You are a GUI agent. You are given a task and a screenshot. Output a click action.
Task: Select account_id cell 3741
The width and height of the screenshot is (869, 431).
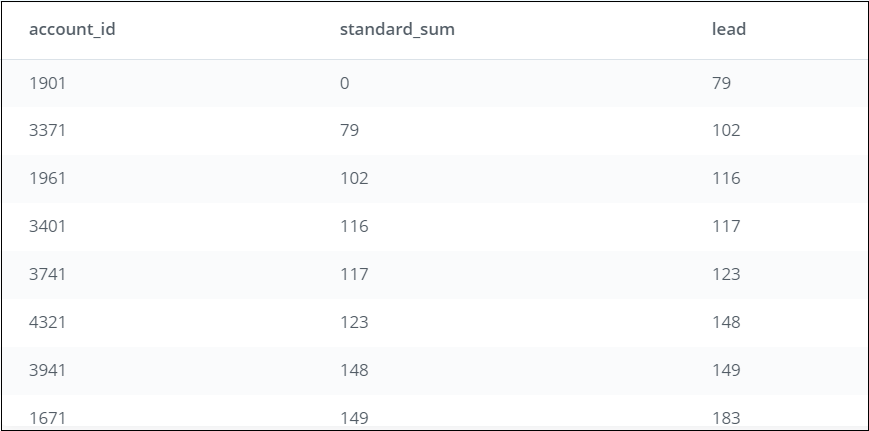click(x=47, y=274)
